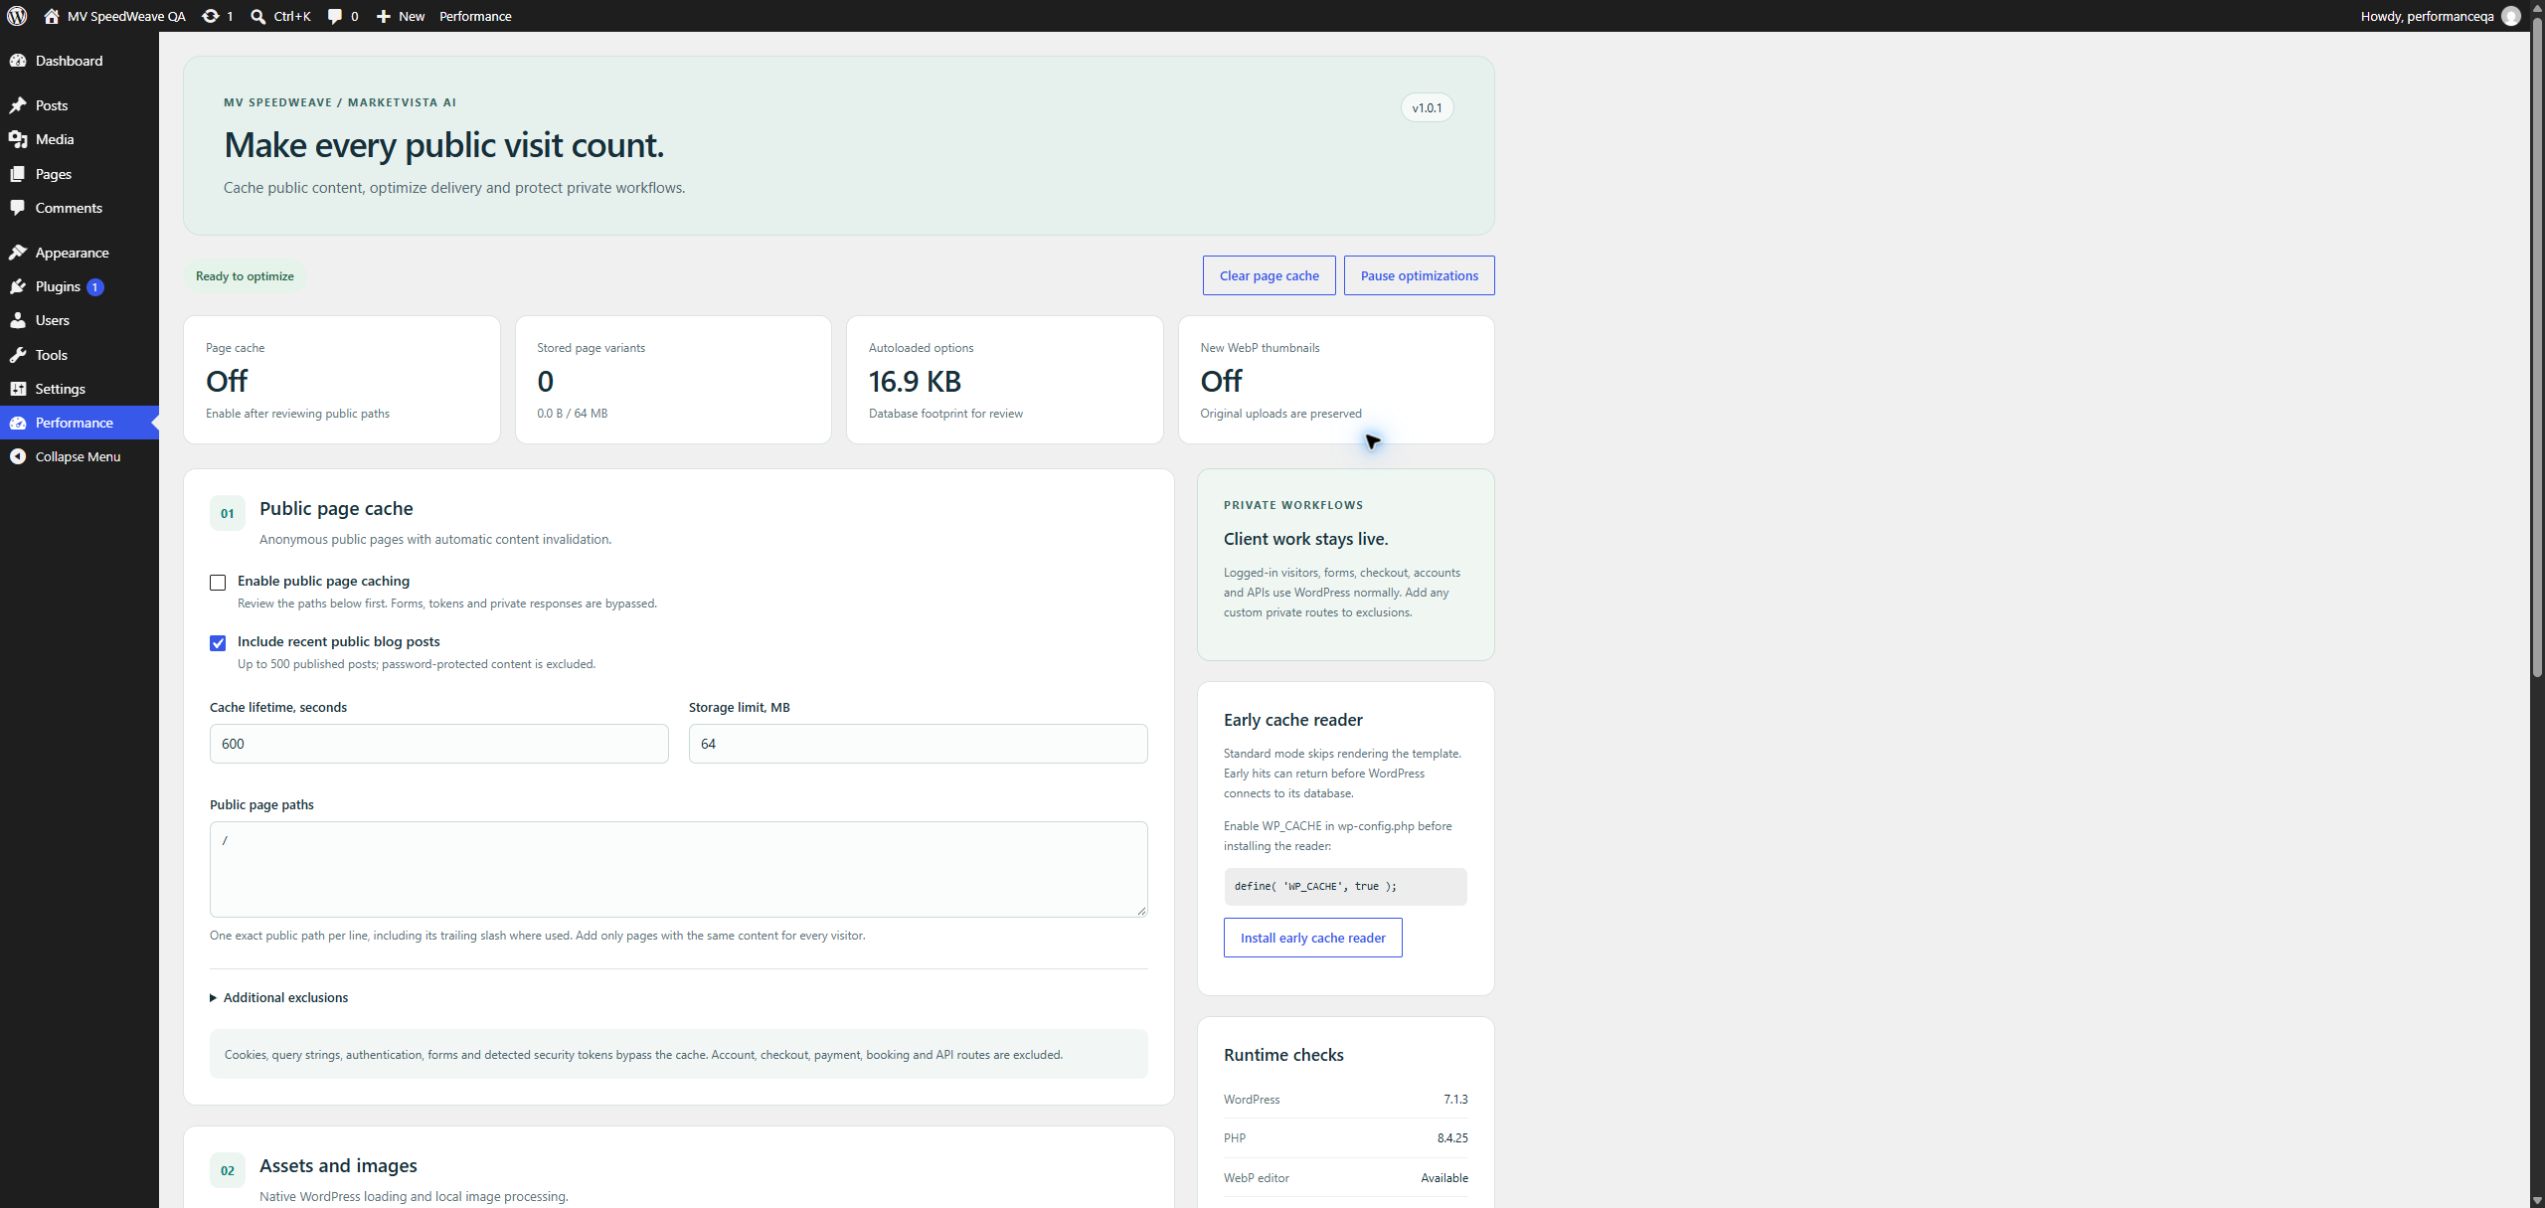Enable public page caching checkbox

pos(217,583)
